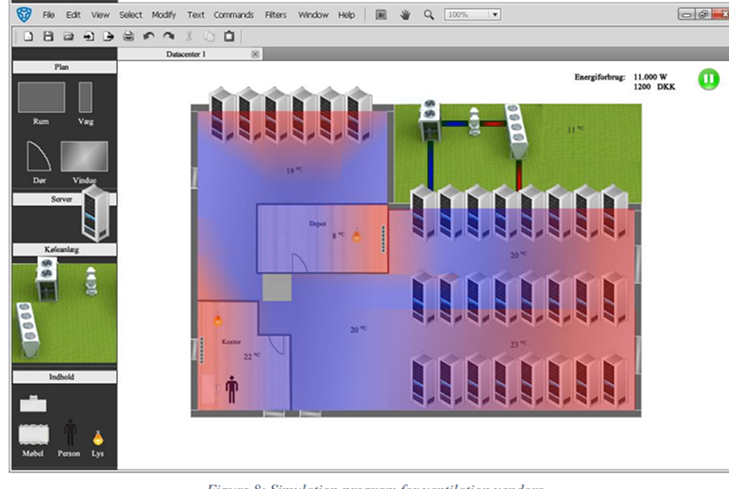Click the lamp inside the Depot room
The width and height of the screenshot is (729, 489).
[x=357, y=236]
